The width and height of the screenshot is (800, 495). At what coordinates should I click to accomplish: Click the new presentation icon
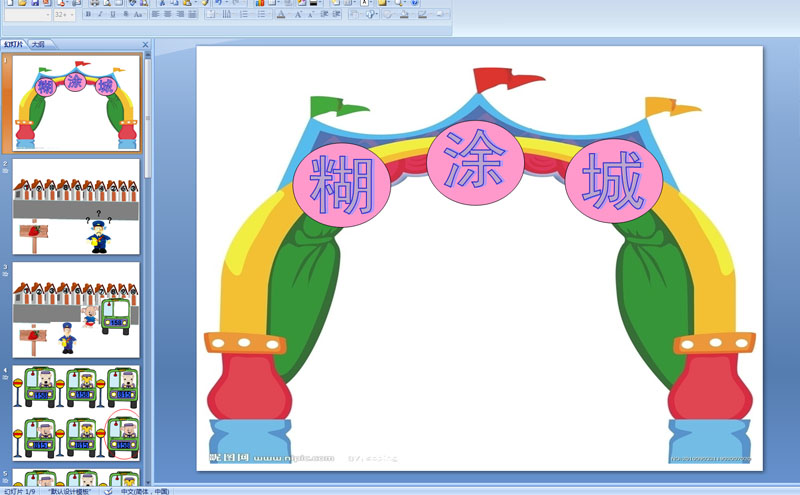click(x=10, y=3)
